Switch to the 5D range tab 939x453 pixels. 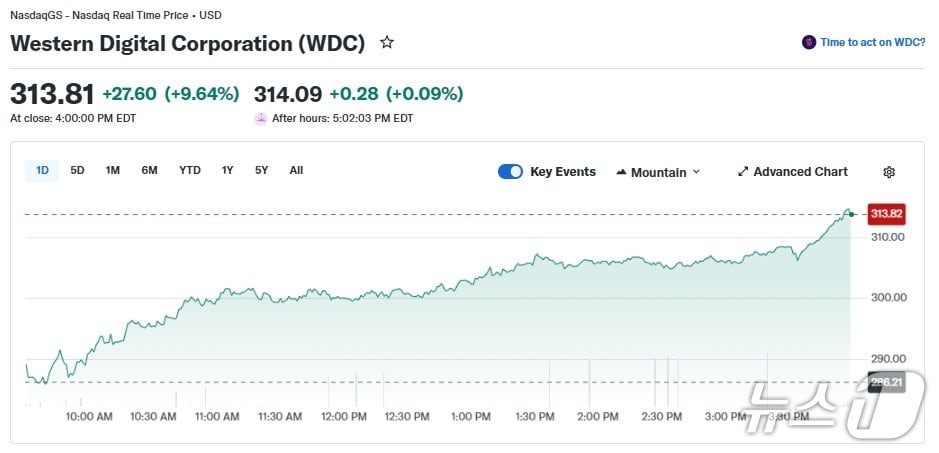point(77,170)
